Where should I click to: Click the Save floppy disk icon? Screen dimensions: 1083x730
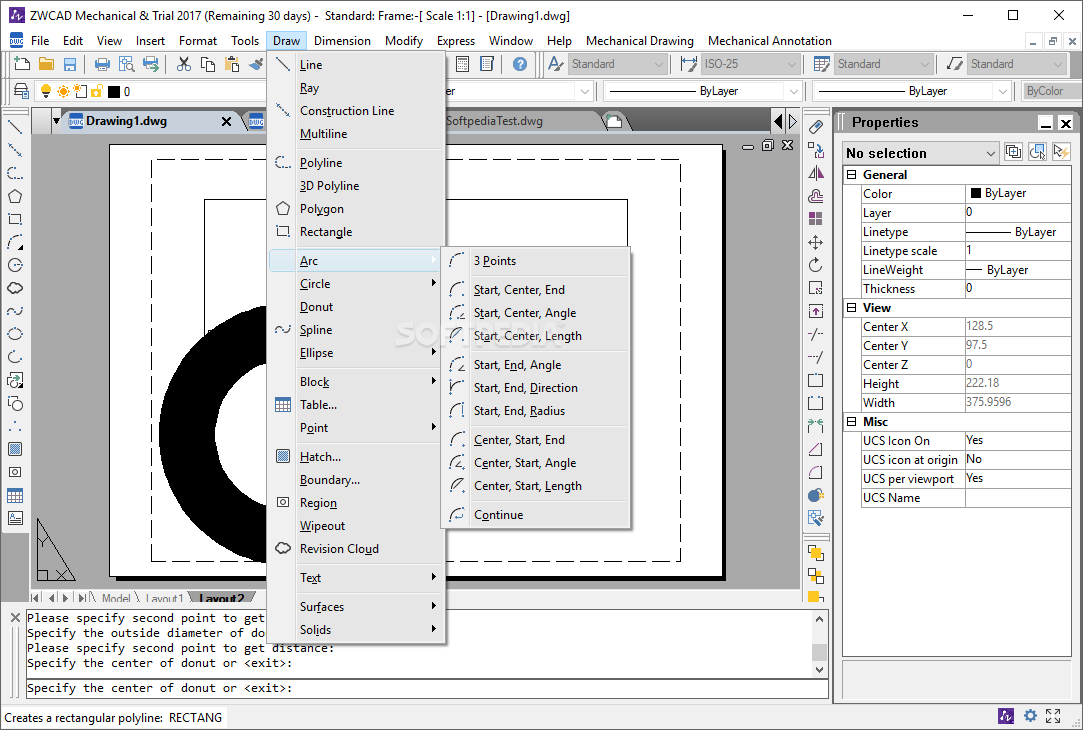(70, 64)
